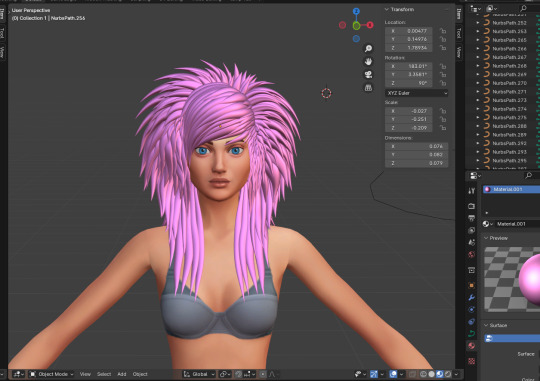Open the Output properties tab icon
Screen dimensions: 540x381
tap(471, 218)
